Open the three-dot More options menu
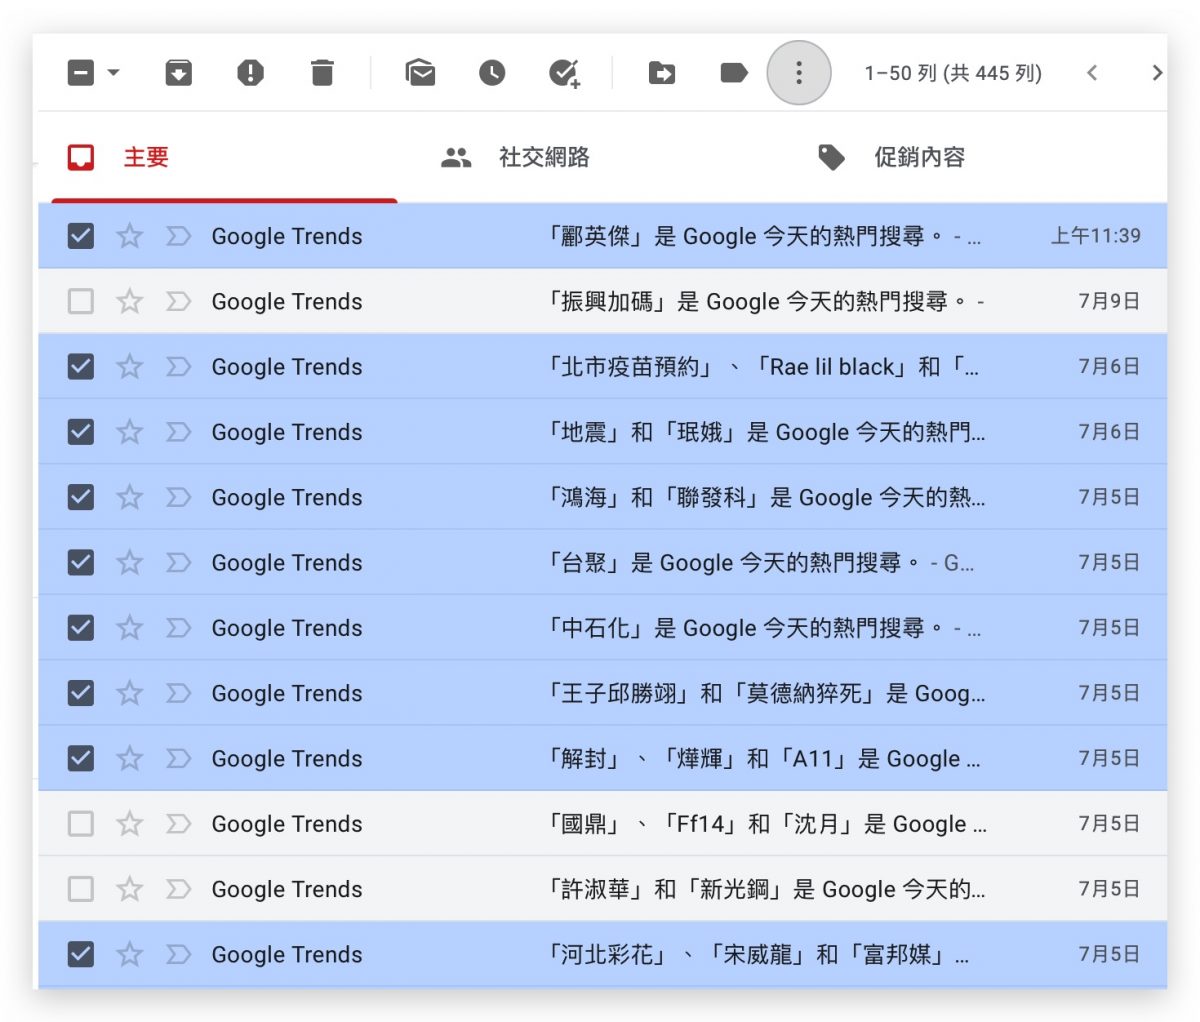 799,73
